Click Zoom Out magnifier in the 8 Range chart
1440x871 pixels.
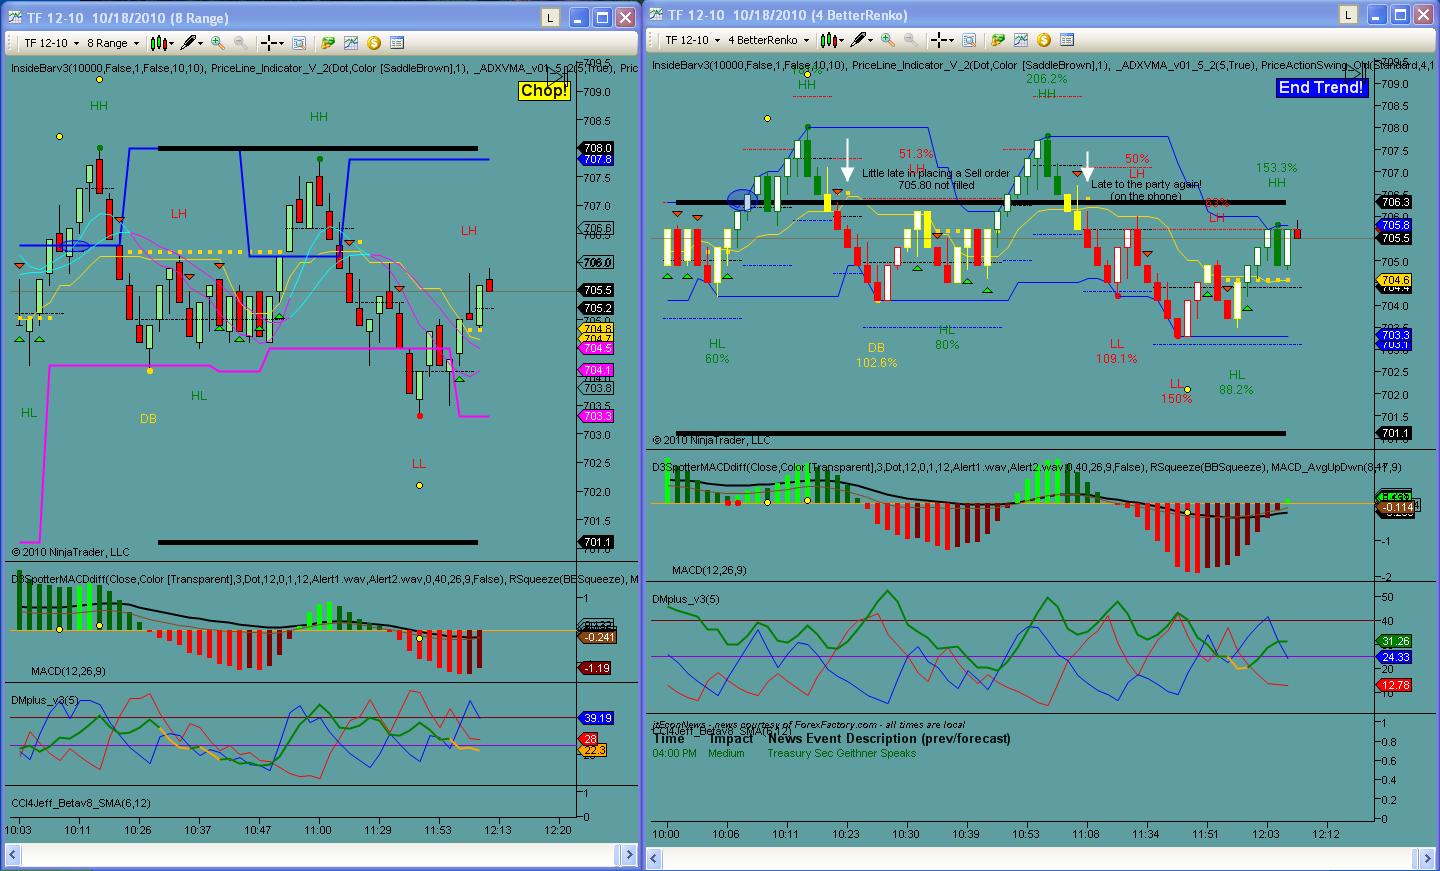241,43
